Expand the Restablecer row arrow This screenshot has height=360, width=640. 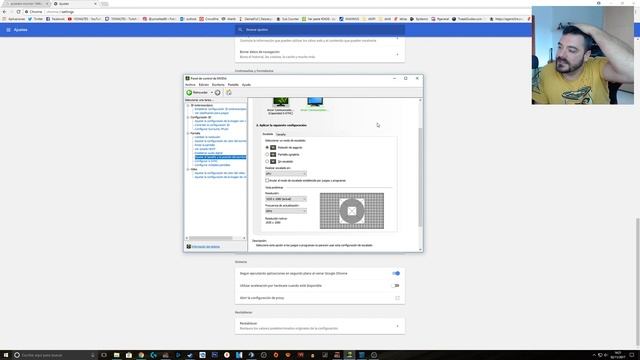pos(397,326)
